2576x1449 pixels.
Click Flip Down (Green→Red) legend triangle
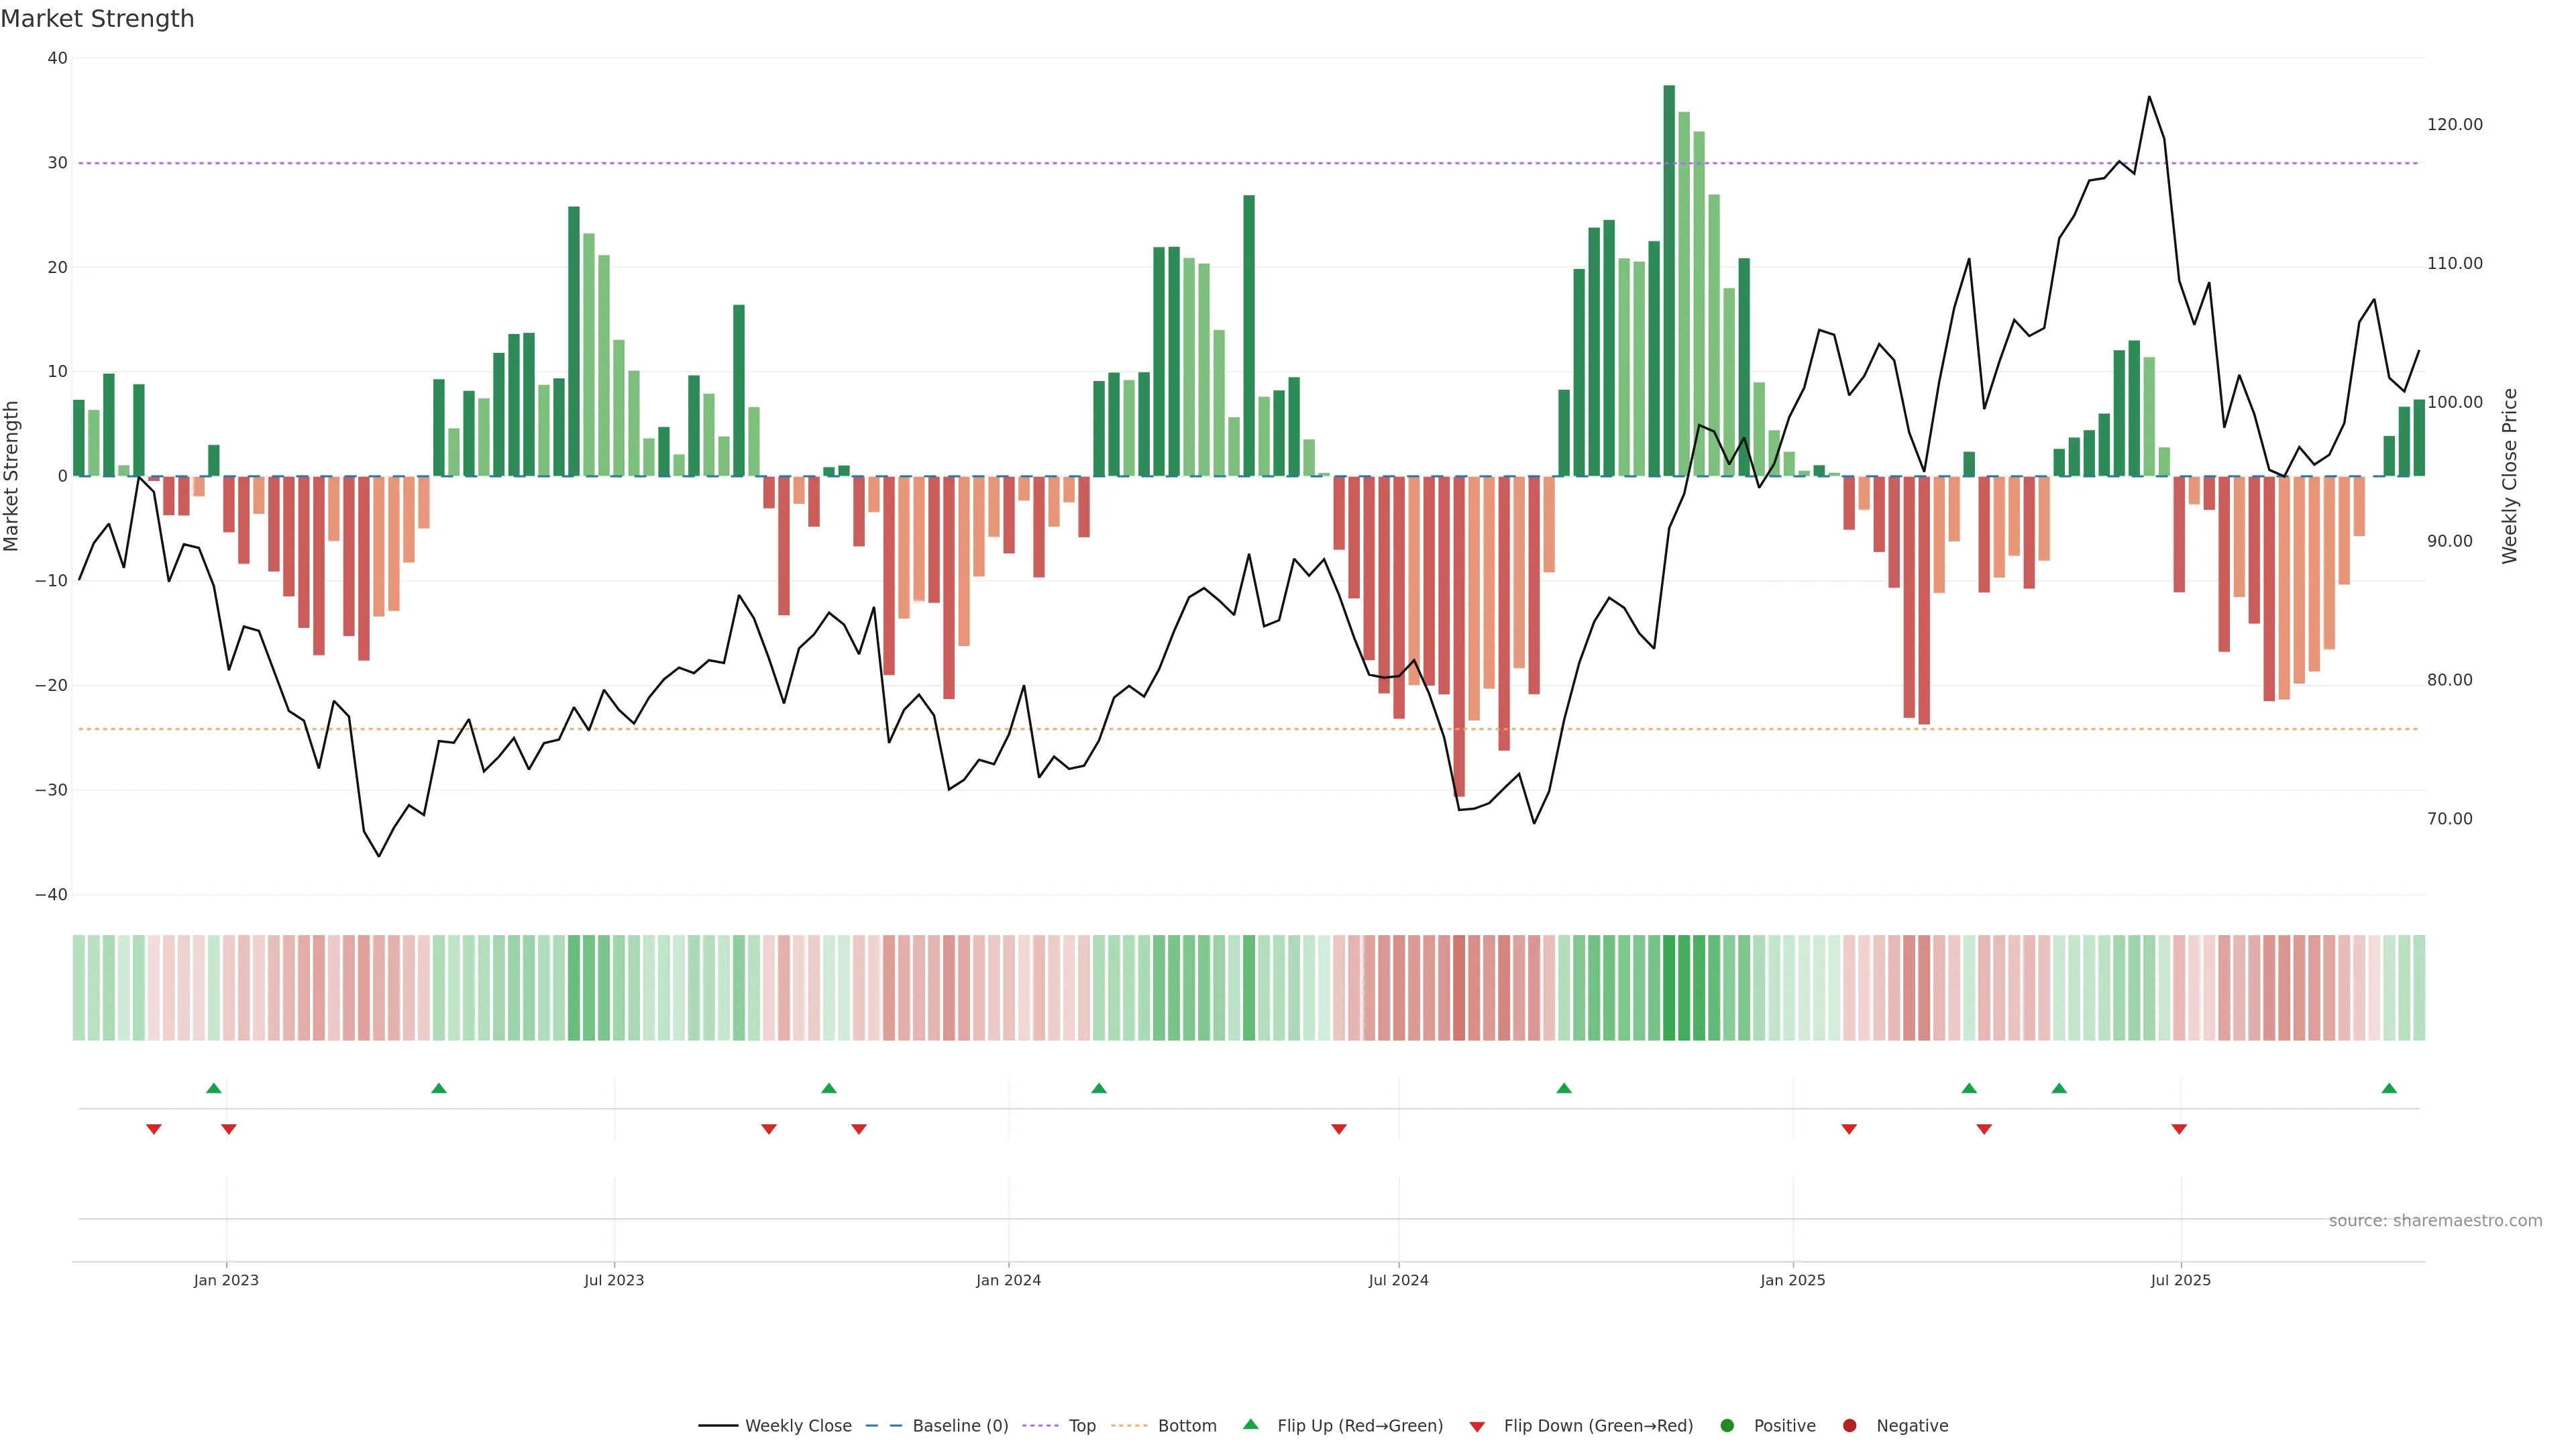pyautogui.click(x=1477, y=1427)
